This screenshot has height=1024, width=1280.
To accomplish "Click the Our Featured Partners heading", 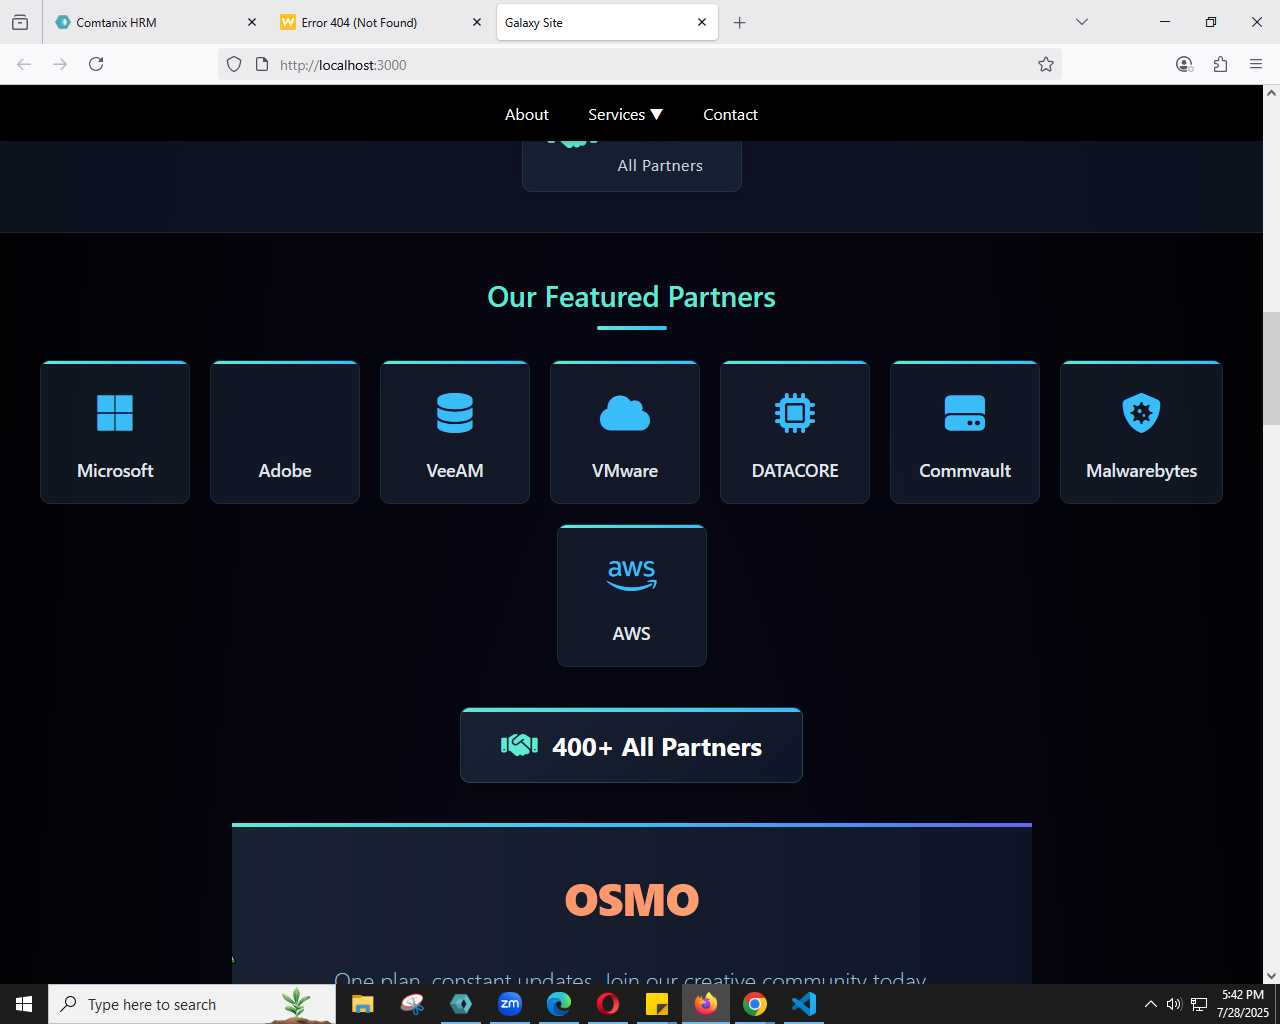I will [x=631, y=297].
